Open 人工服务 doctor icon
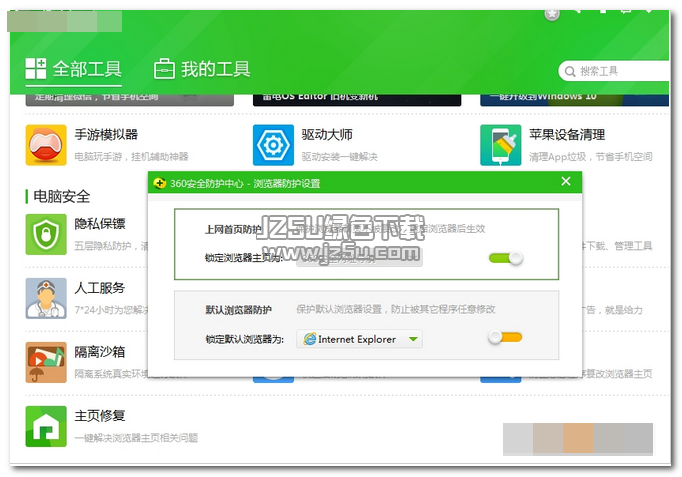The height and width of the screenshot is (477, 682). click(x=46, y=298)
